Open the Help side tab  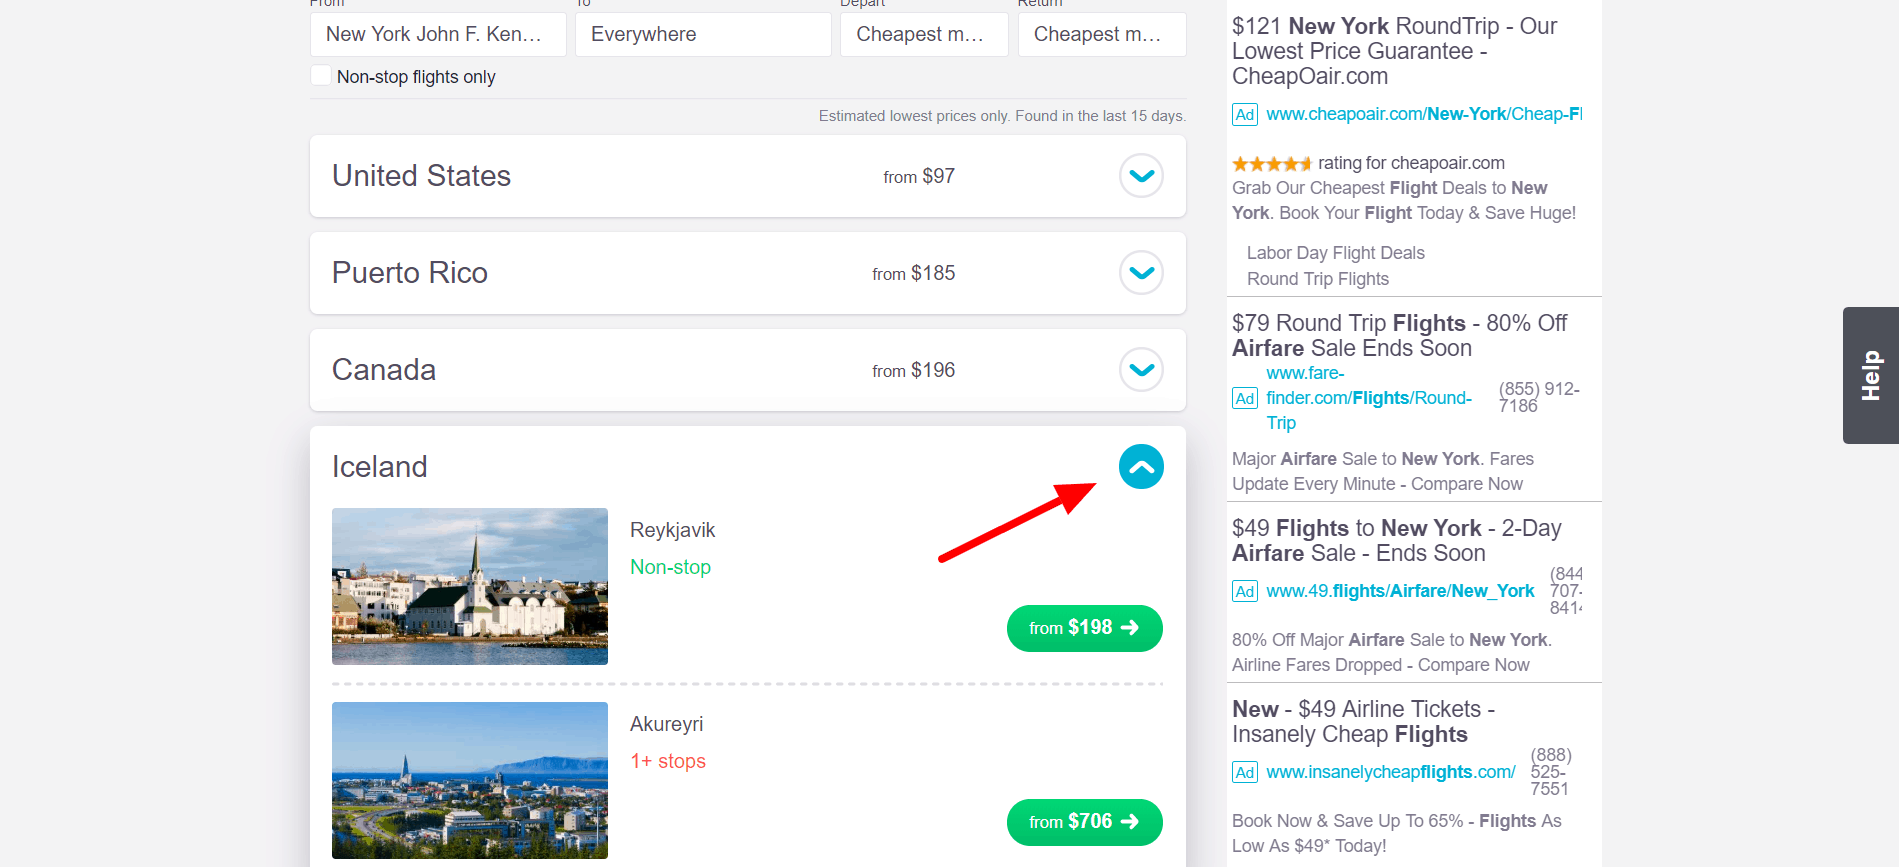click(1871, 375)
